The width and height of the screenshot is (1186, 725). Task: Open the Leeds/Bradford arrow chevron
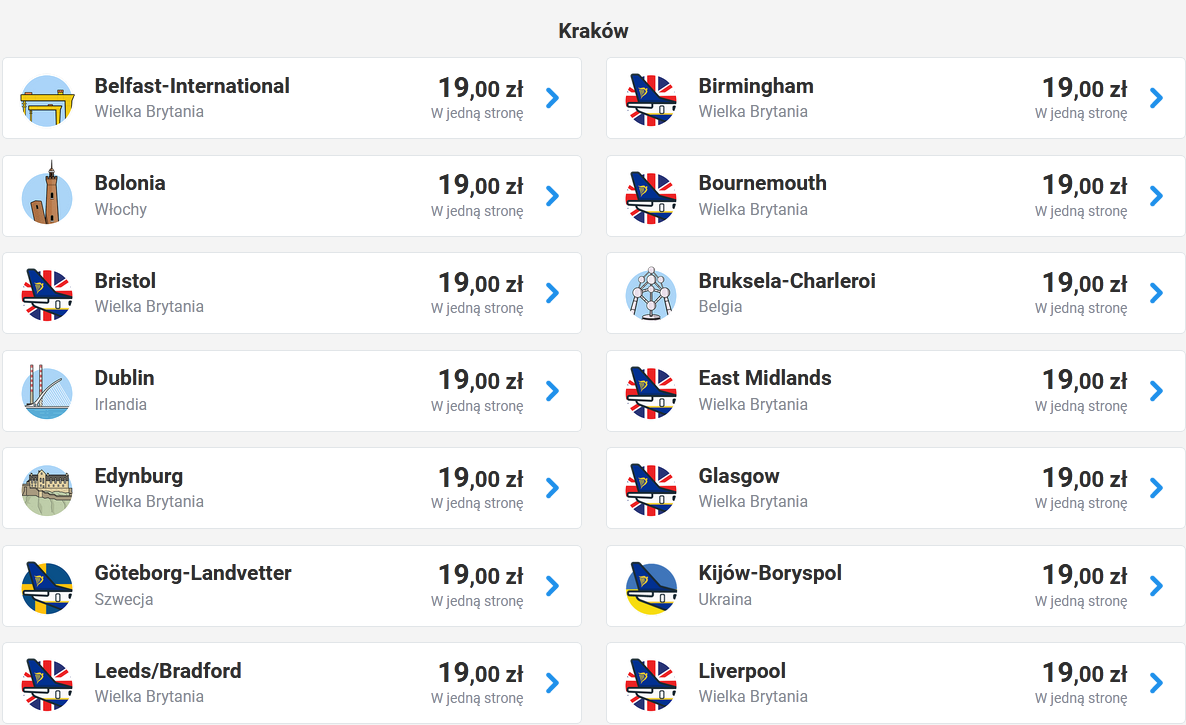pyautogui.click(x=553, y=683)
